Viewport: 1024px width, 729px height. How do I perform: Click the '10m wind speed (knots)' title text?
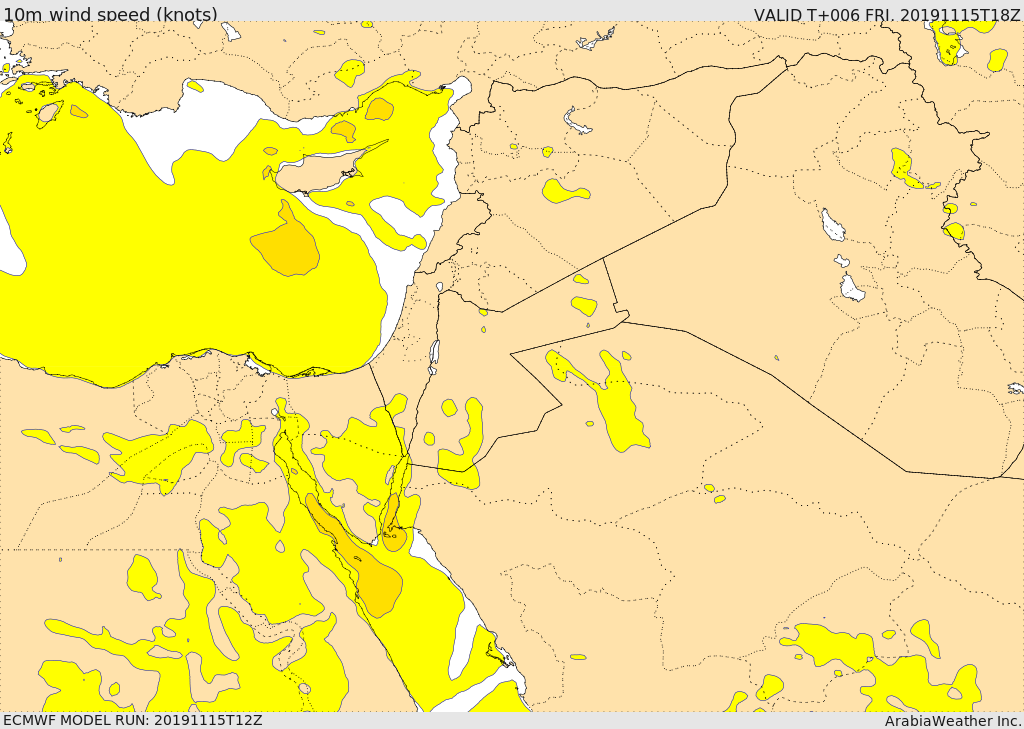[110, 14]
